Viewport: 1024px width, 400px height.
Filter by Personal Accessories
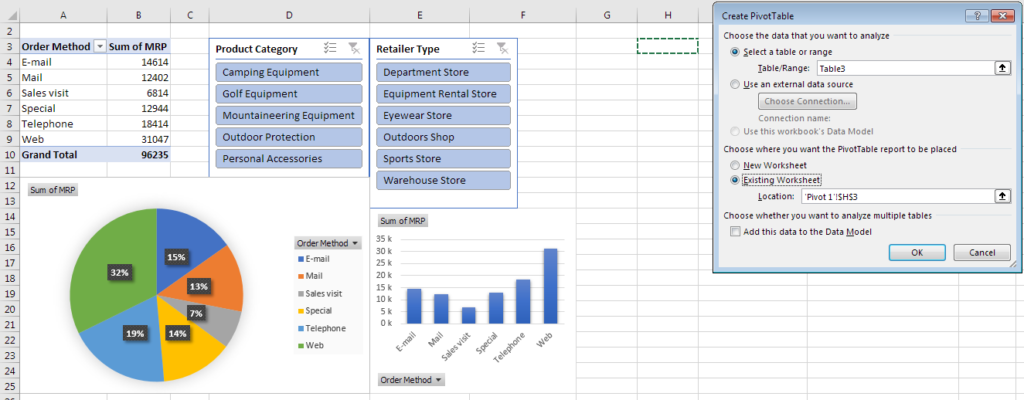288,159
